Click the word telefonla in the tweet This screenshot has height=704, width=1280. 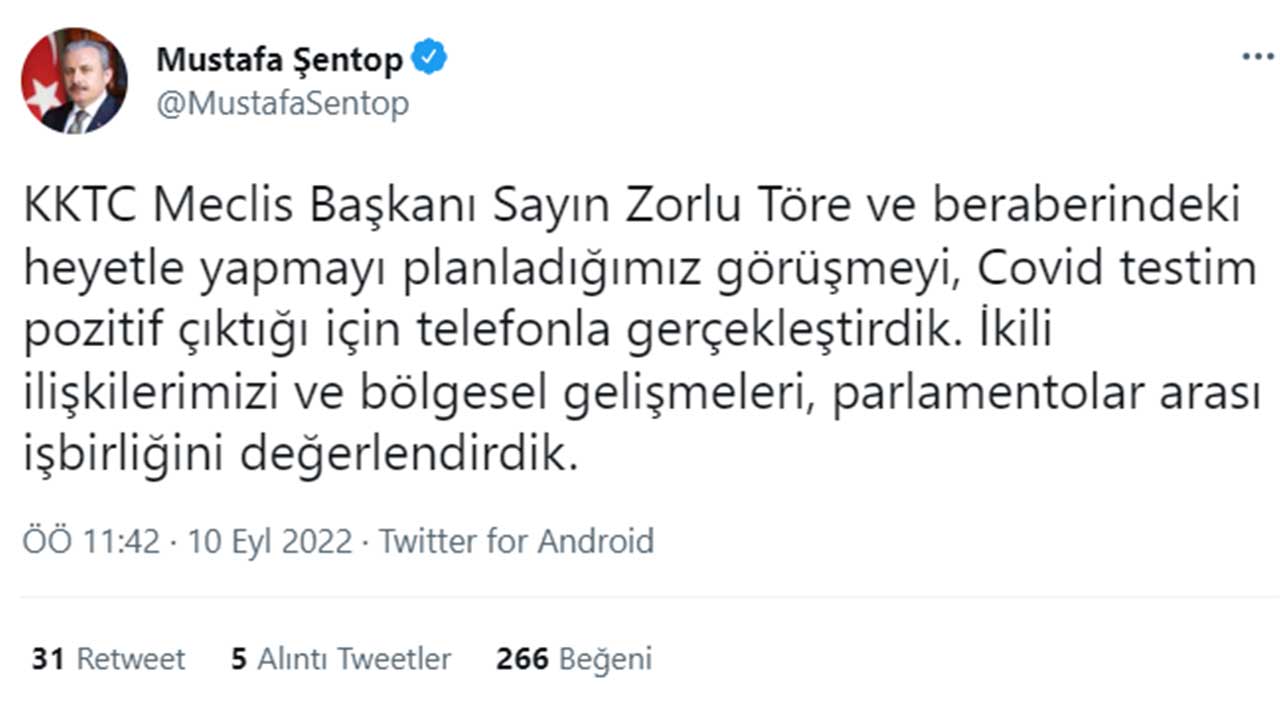[x=520, y=332]
